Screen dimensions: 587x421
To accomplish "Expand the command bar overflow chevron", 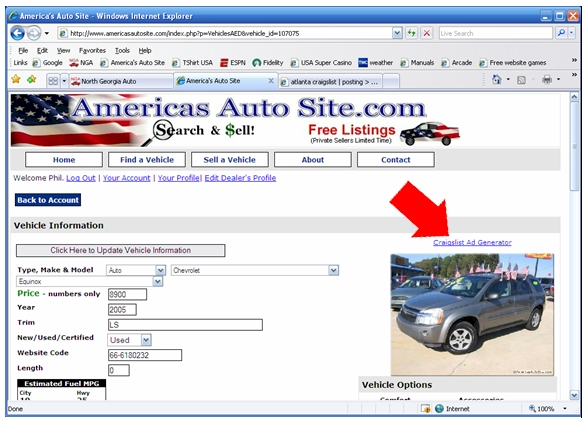I will (x=574, y=75).
